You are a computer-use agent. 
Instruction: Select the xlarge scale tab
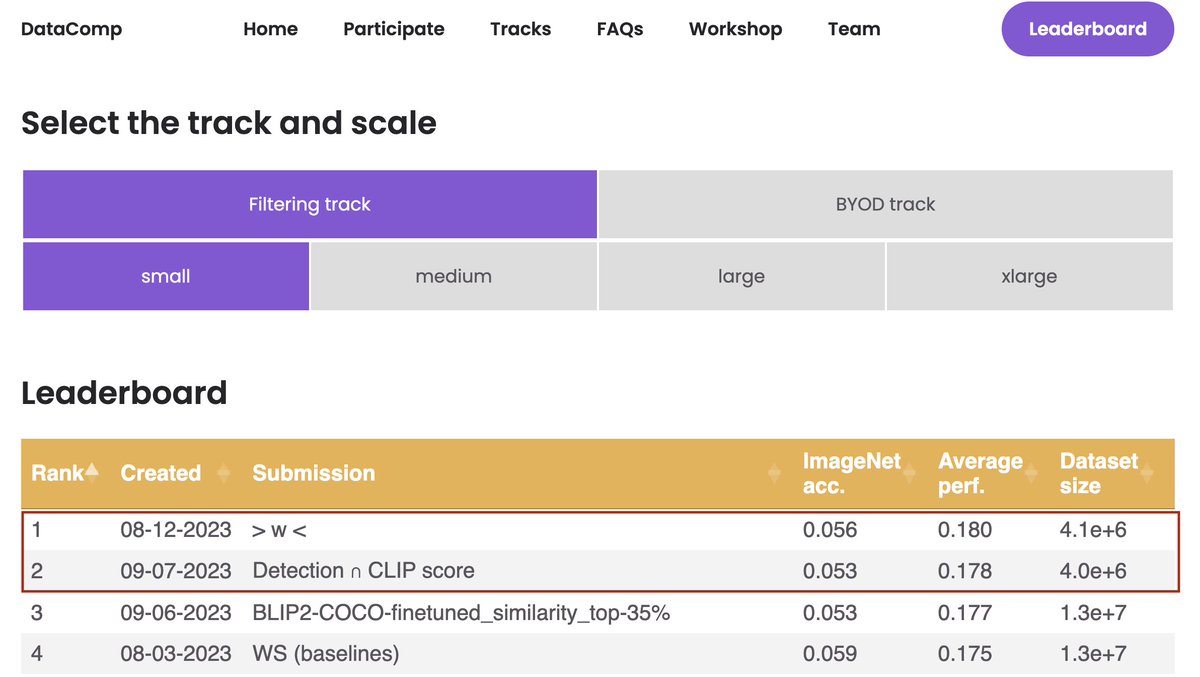(x=1029, y=276)
